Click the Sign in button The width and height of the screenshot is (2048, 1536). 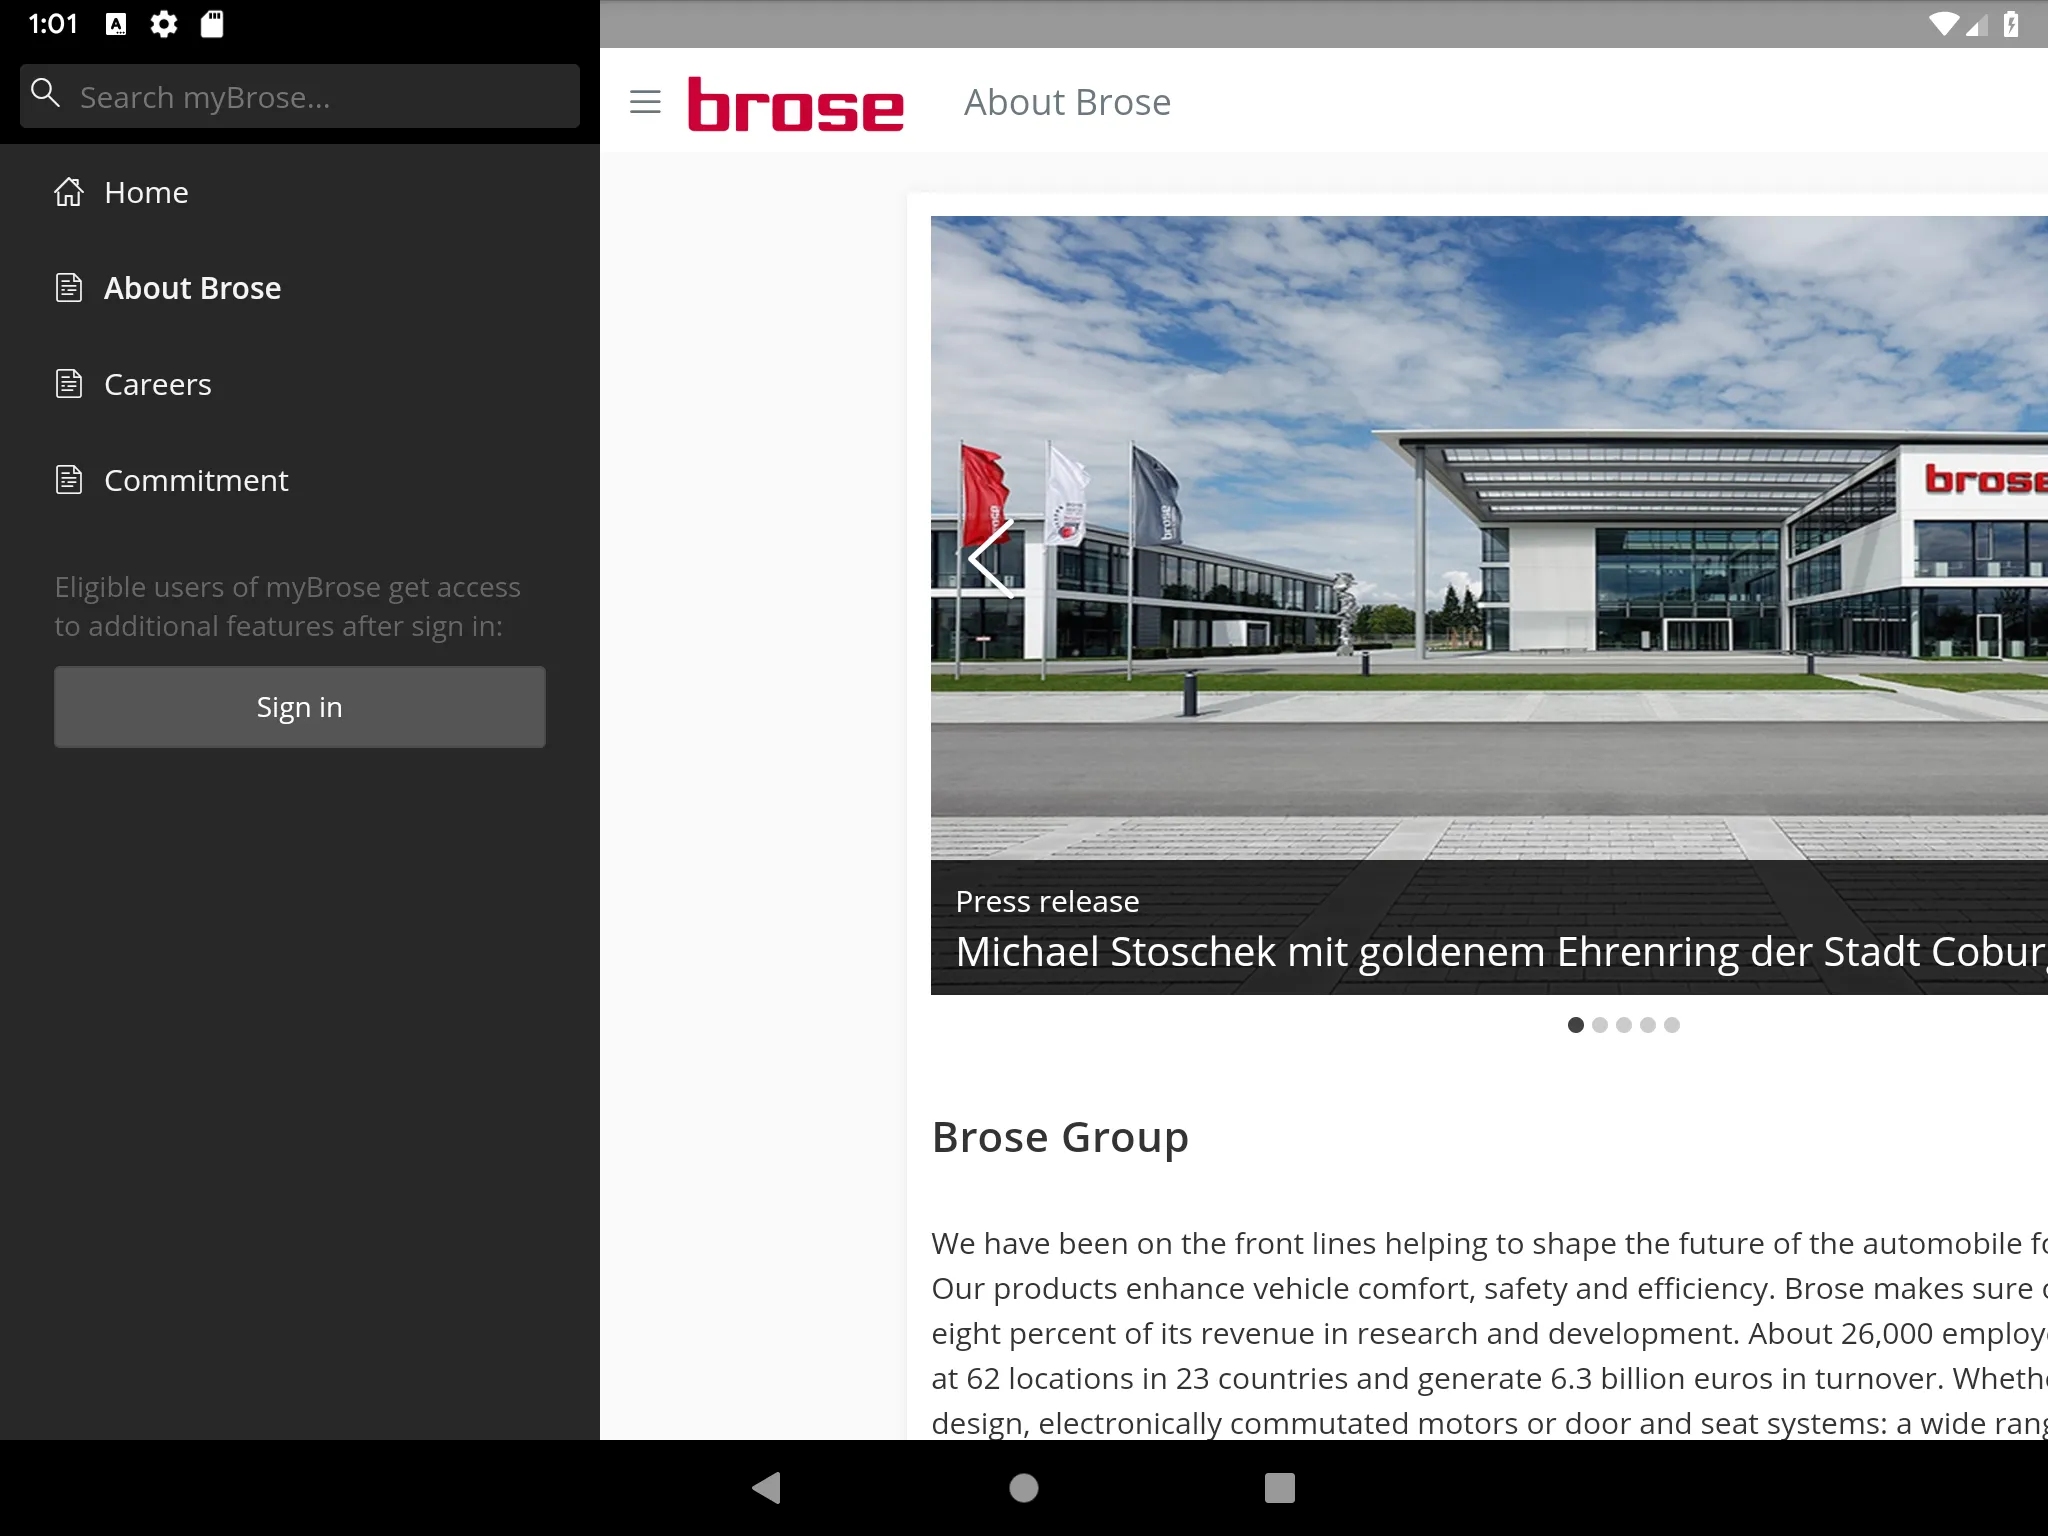pyautogui.click(x=300, y=705)
